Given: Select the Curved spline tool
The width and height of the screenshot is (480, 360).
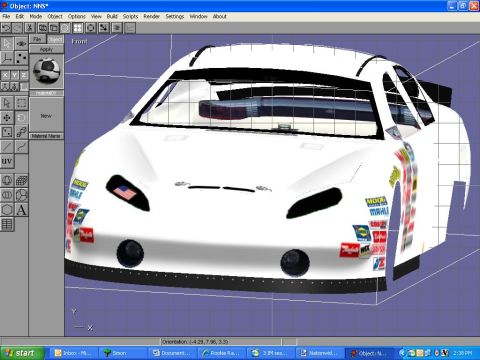Looking at the screenshot, I should 21,147.
